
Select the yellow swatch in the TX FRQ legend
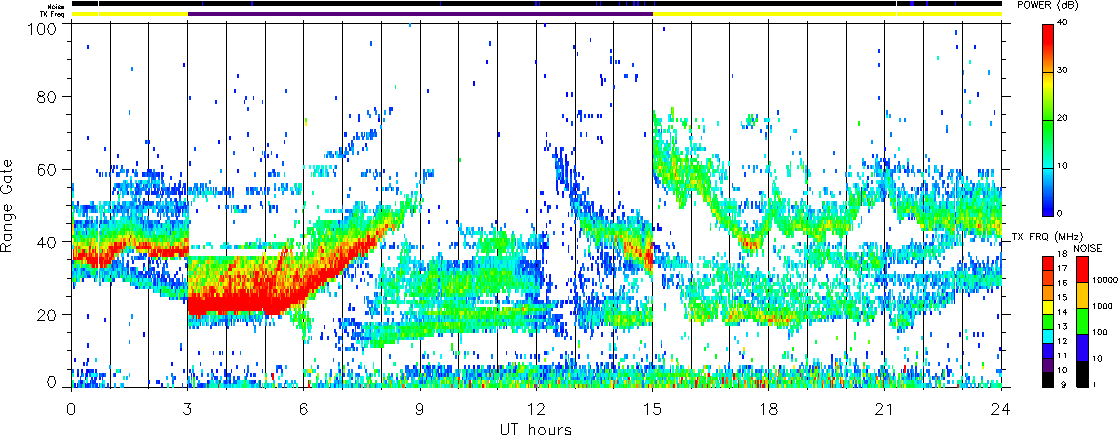click(x=1048, y=306)
